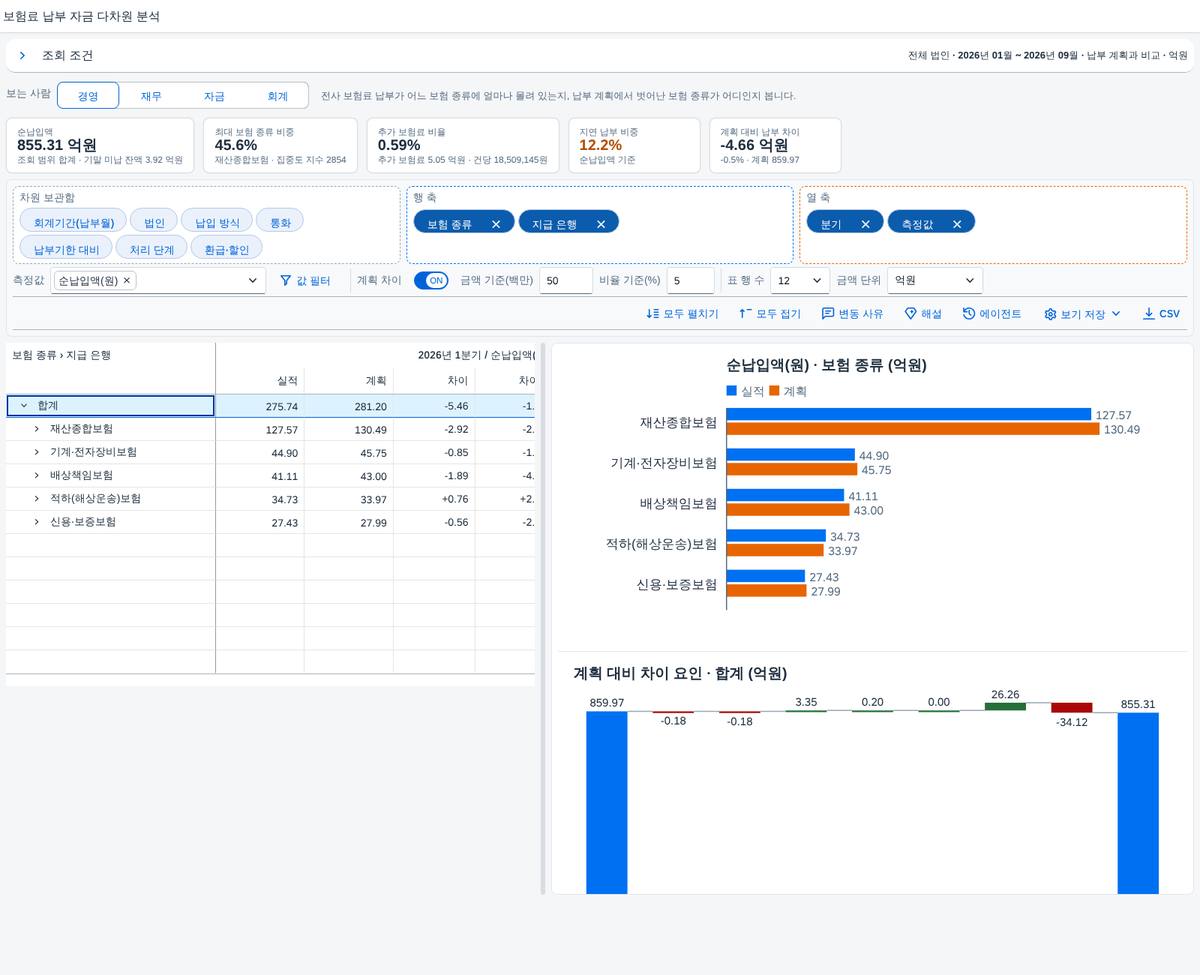The height and width of the screenshot is (975, 1200).
Task: Open the 변동 사유 comment tool
Action: point(852,314)
